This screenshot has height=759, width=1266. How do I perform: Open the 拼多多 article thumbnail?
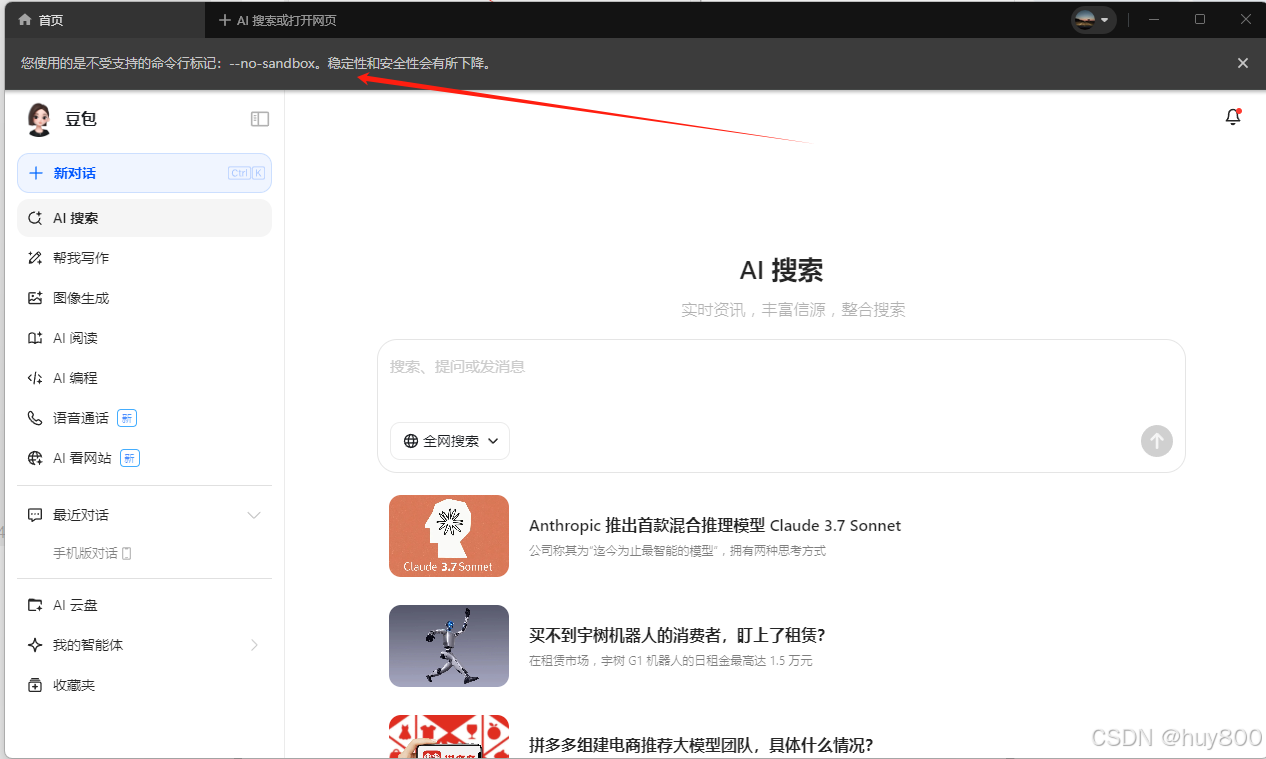449,737
